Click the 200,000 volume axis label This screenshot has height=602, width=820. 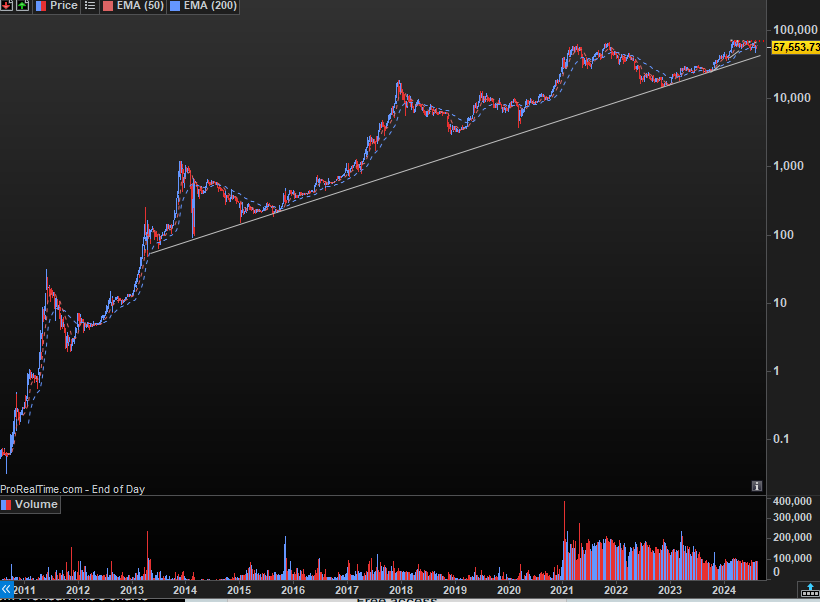[x=792, y=538]
